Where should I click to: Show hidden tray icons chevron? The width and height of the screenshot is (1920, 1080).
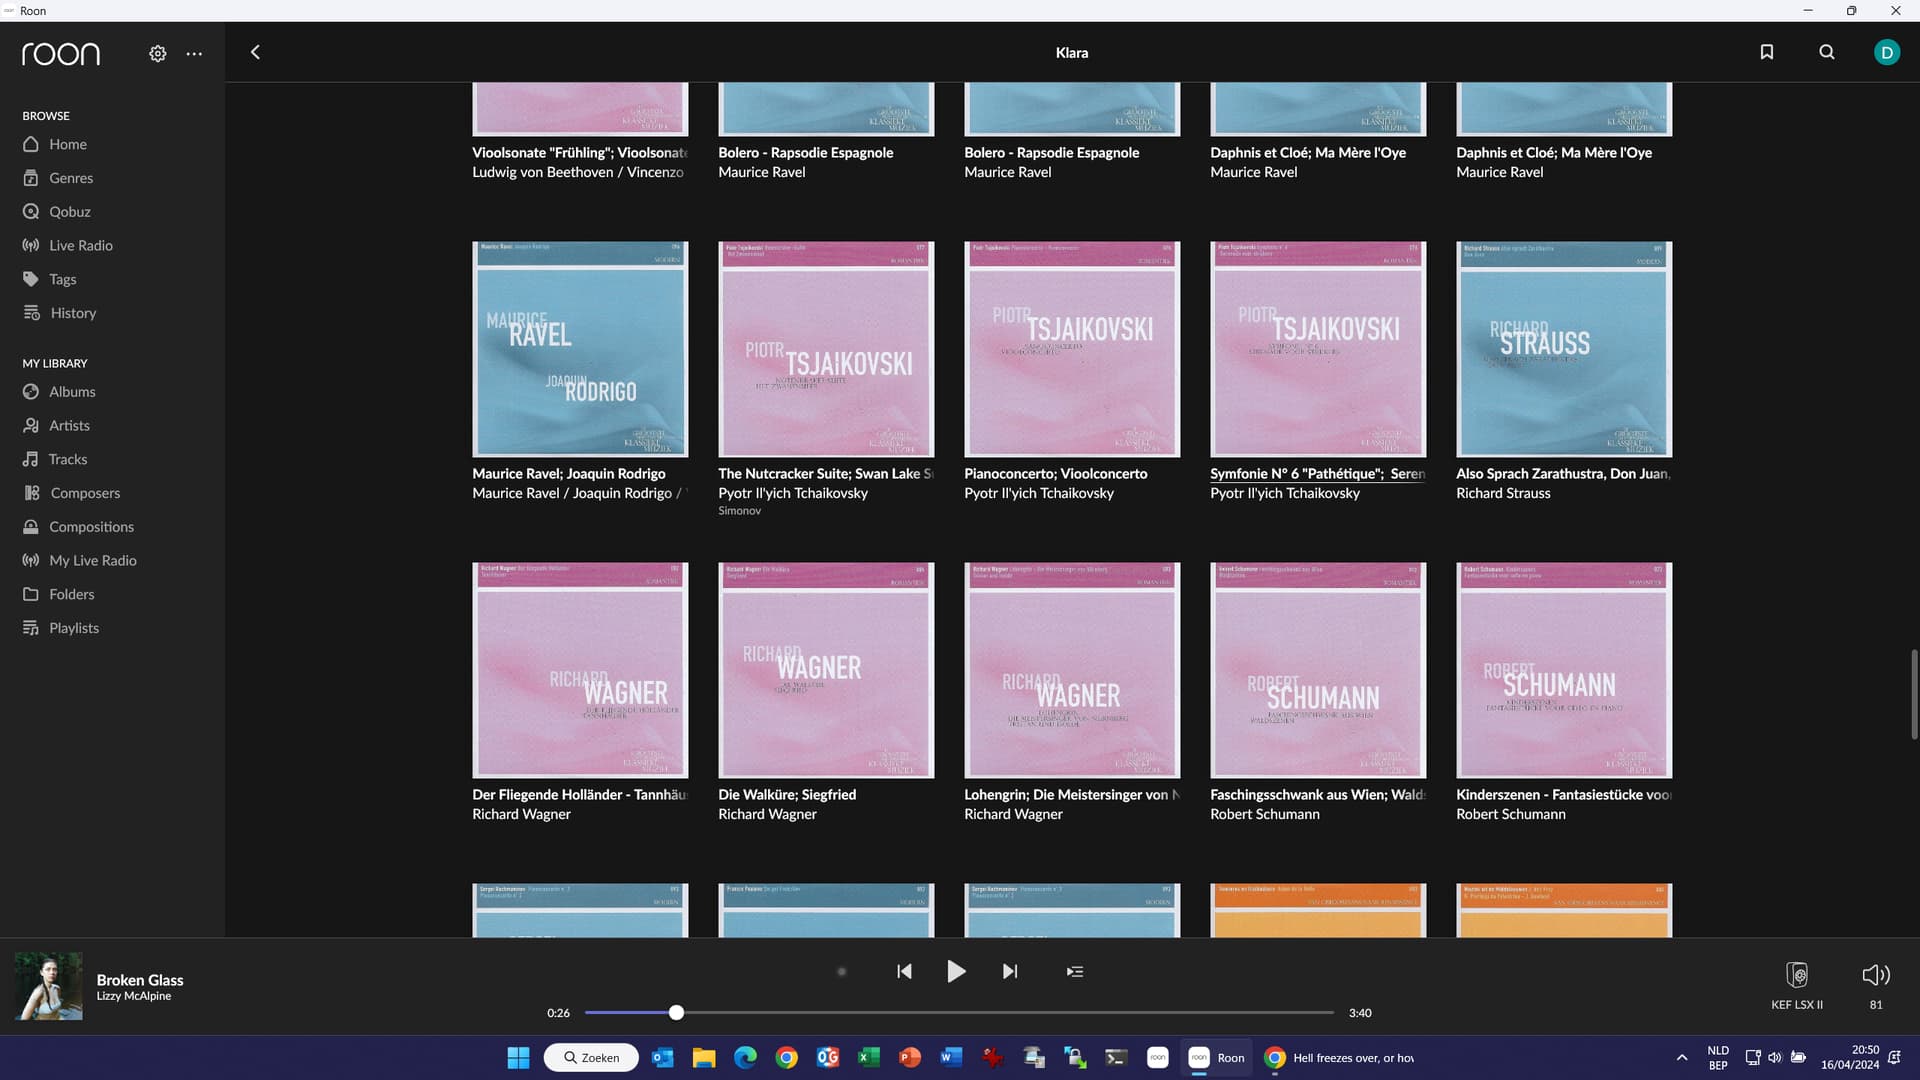pyautogui.click(x=1682, y=1058)
